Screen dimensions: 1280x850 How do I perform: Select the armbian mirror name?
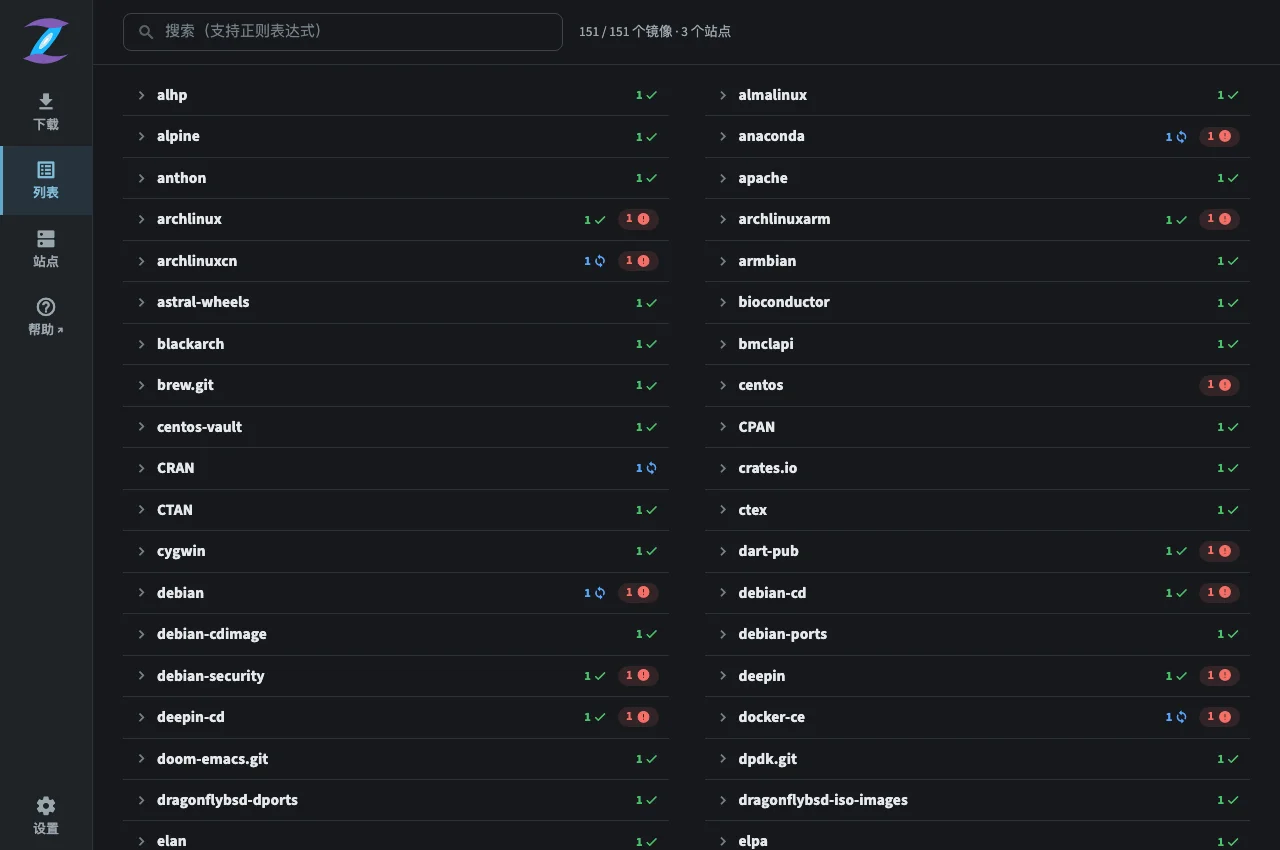point(767,261)
